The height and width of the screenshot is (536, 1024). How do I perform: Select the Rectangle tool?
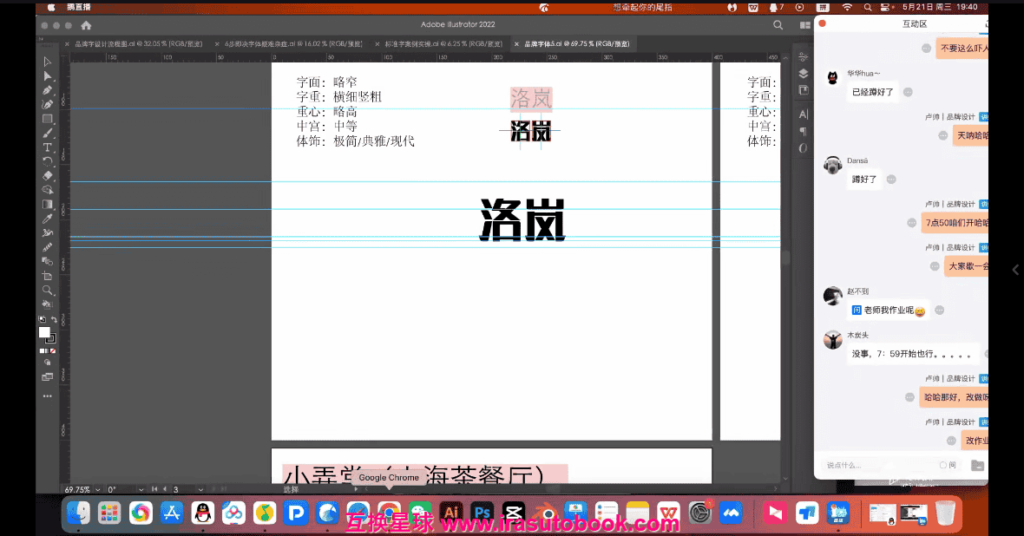47,119
